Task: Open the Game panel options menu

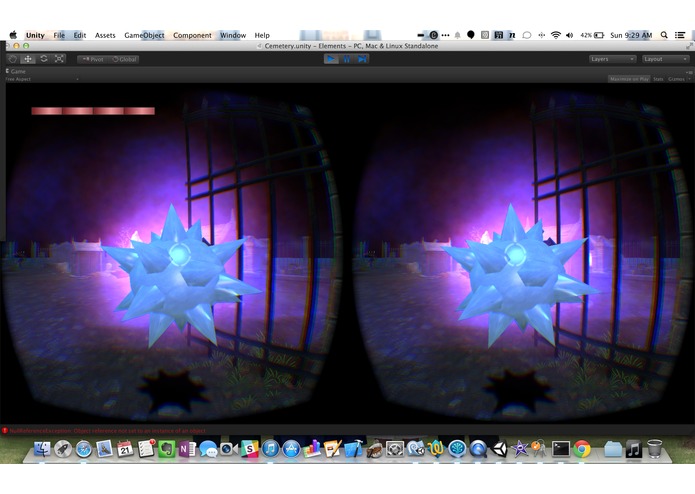Action: (x=688, y=72)
